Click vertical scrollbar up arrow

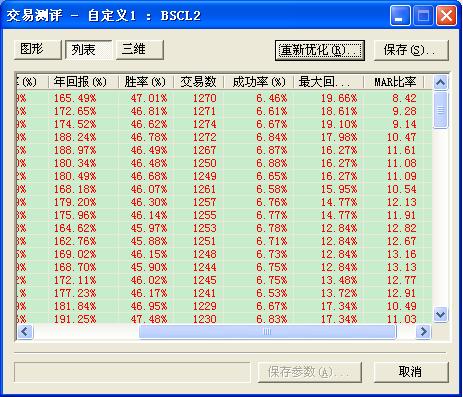[441, 82]
